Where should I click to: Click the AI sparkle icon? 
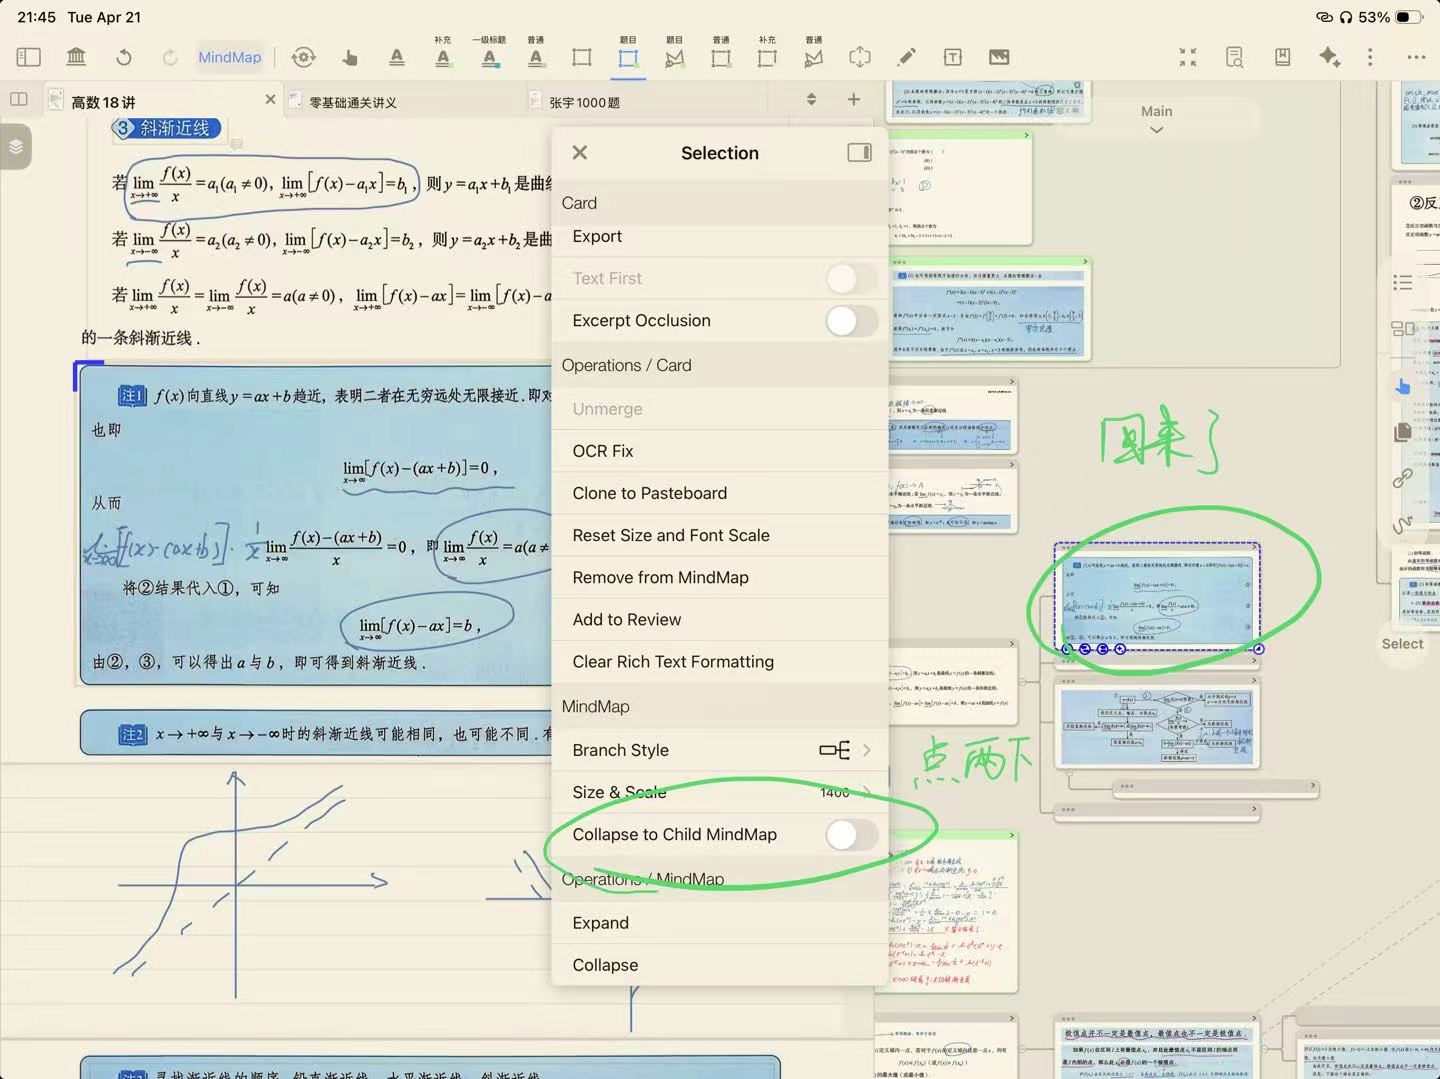1329,57
